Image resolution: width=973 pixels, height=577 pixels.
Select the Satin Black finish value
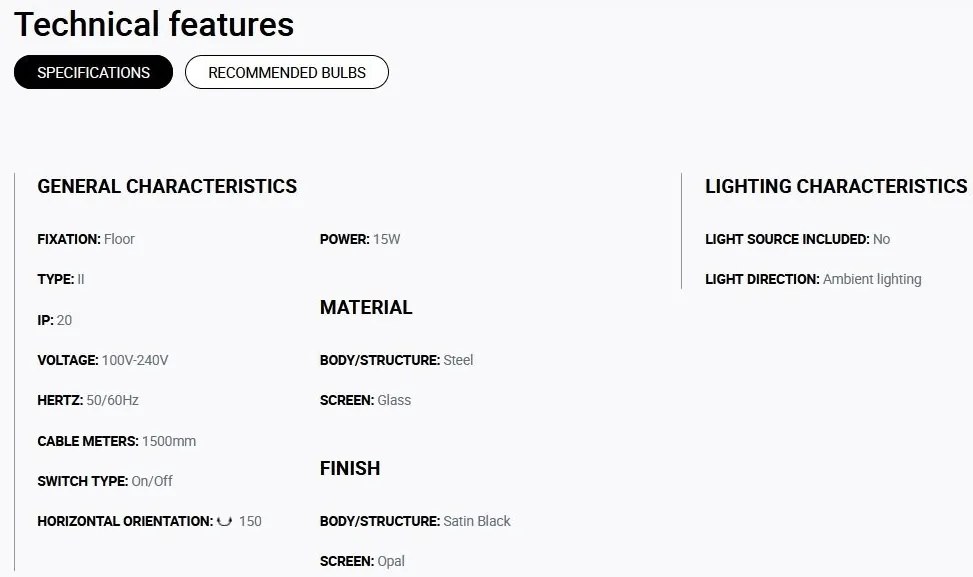[477, 521]
